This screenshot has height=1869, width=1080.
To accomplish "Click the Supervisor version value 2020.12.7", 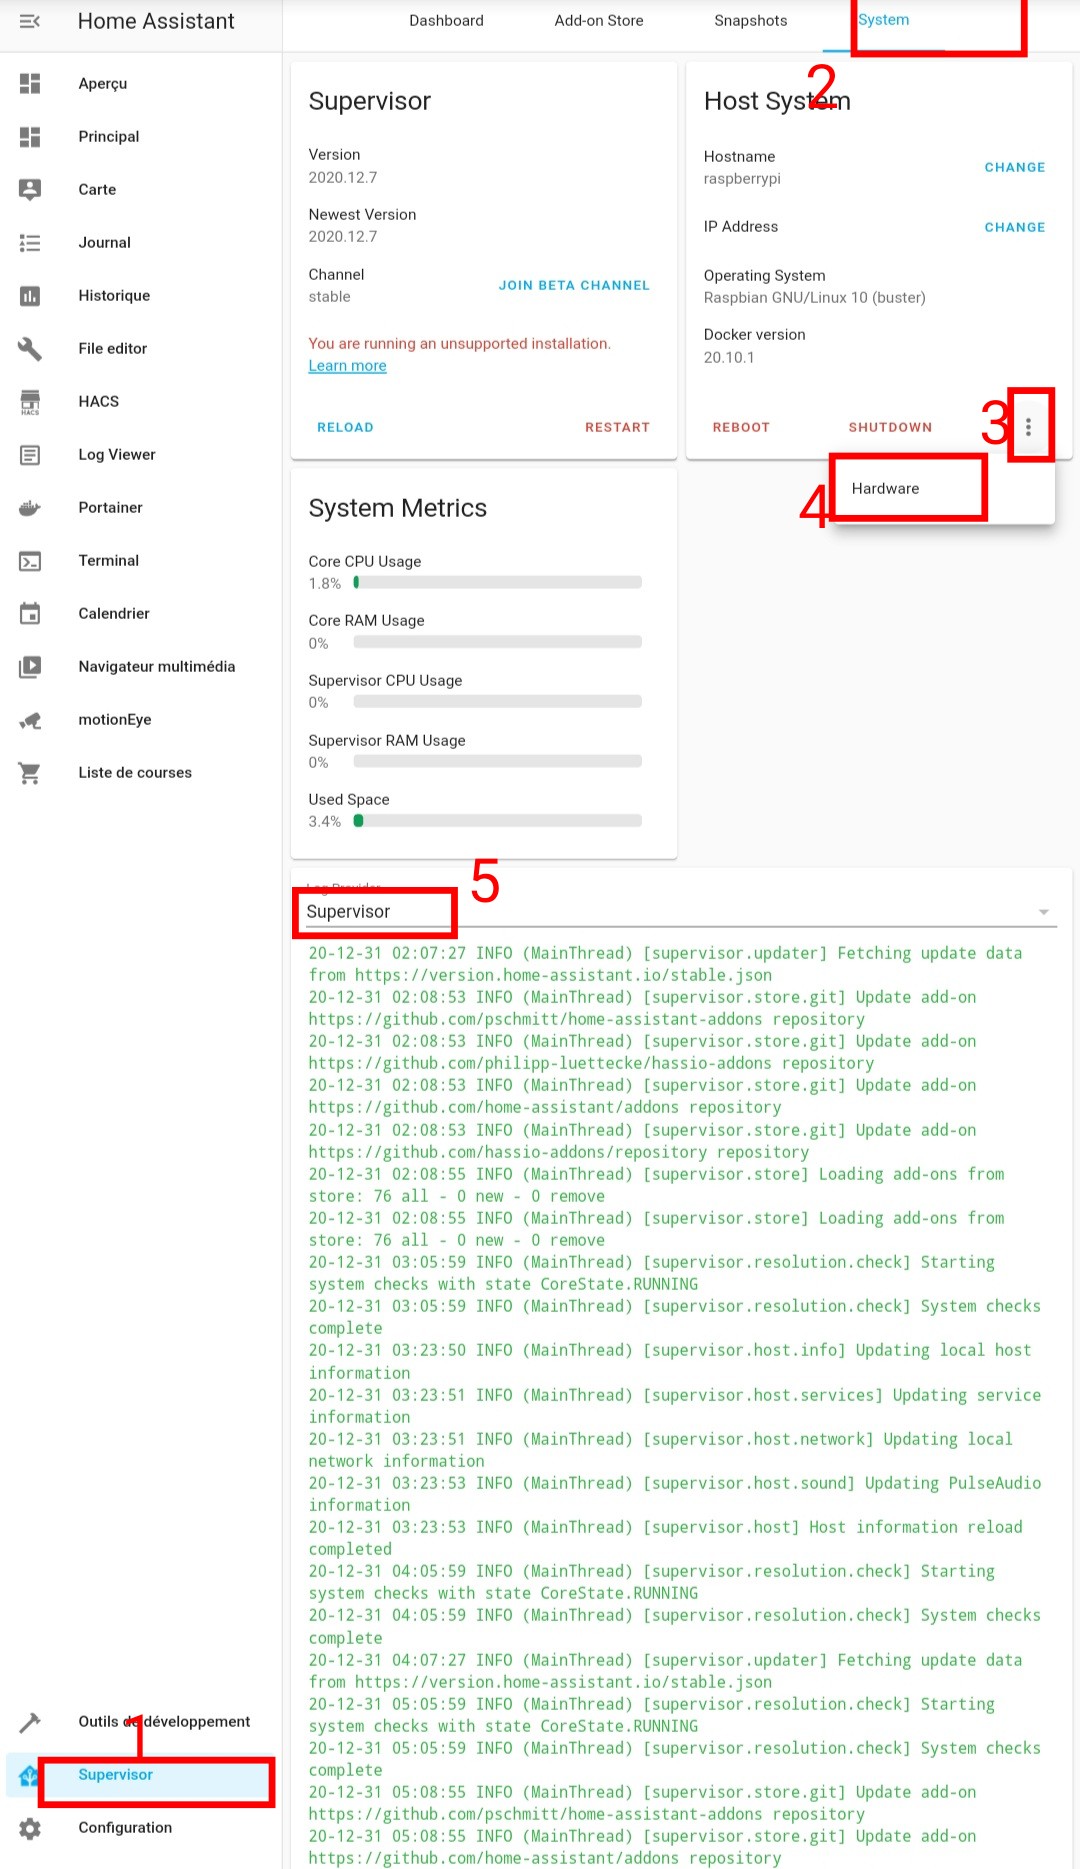I will tap(343, 177).
